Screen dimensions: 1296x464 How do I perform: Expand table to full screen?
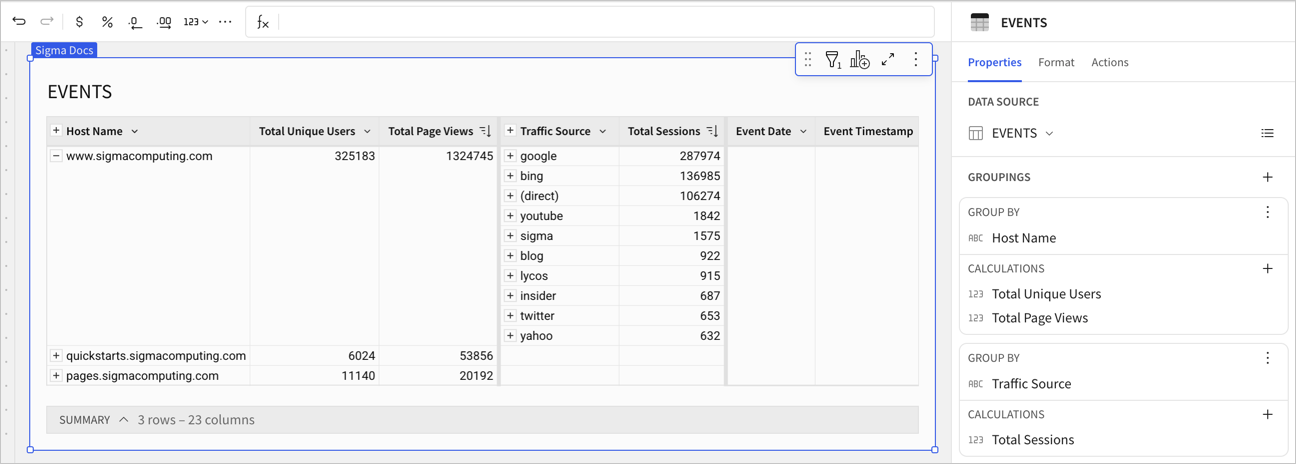[888, 60]
